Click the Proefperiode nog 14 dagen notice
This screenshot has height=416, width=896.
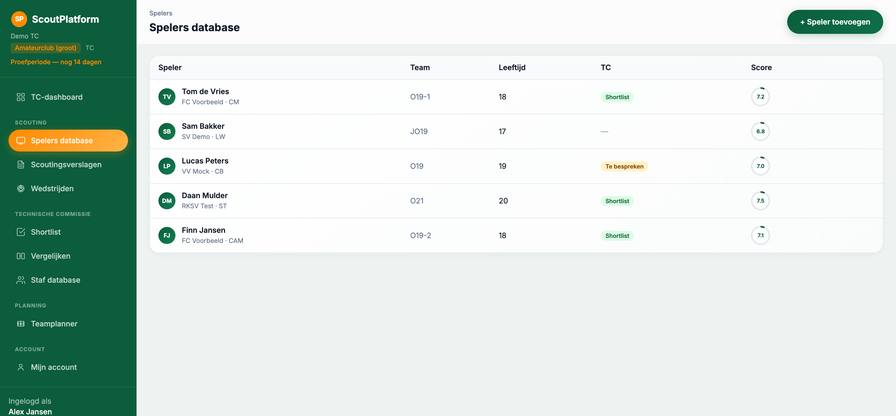pos(56,62)
